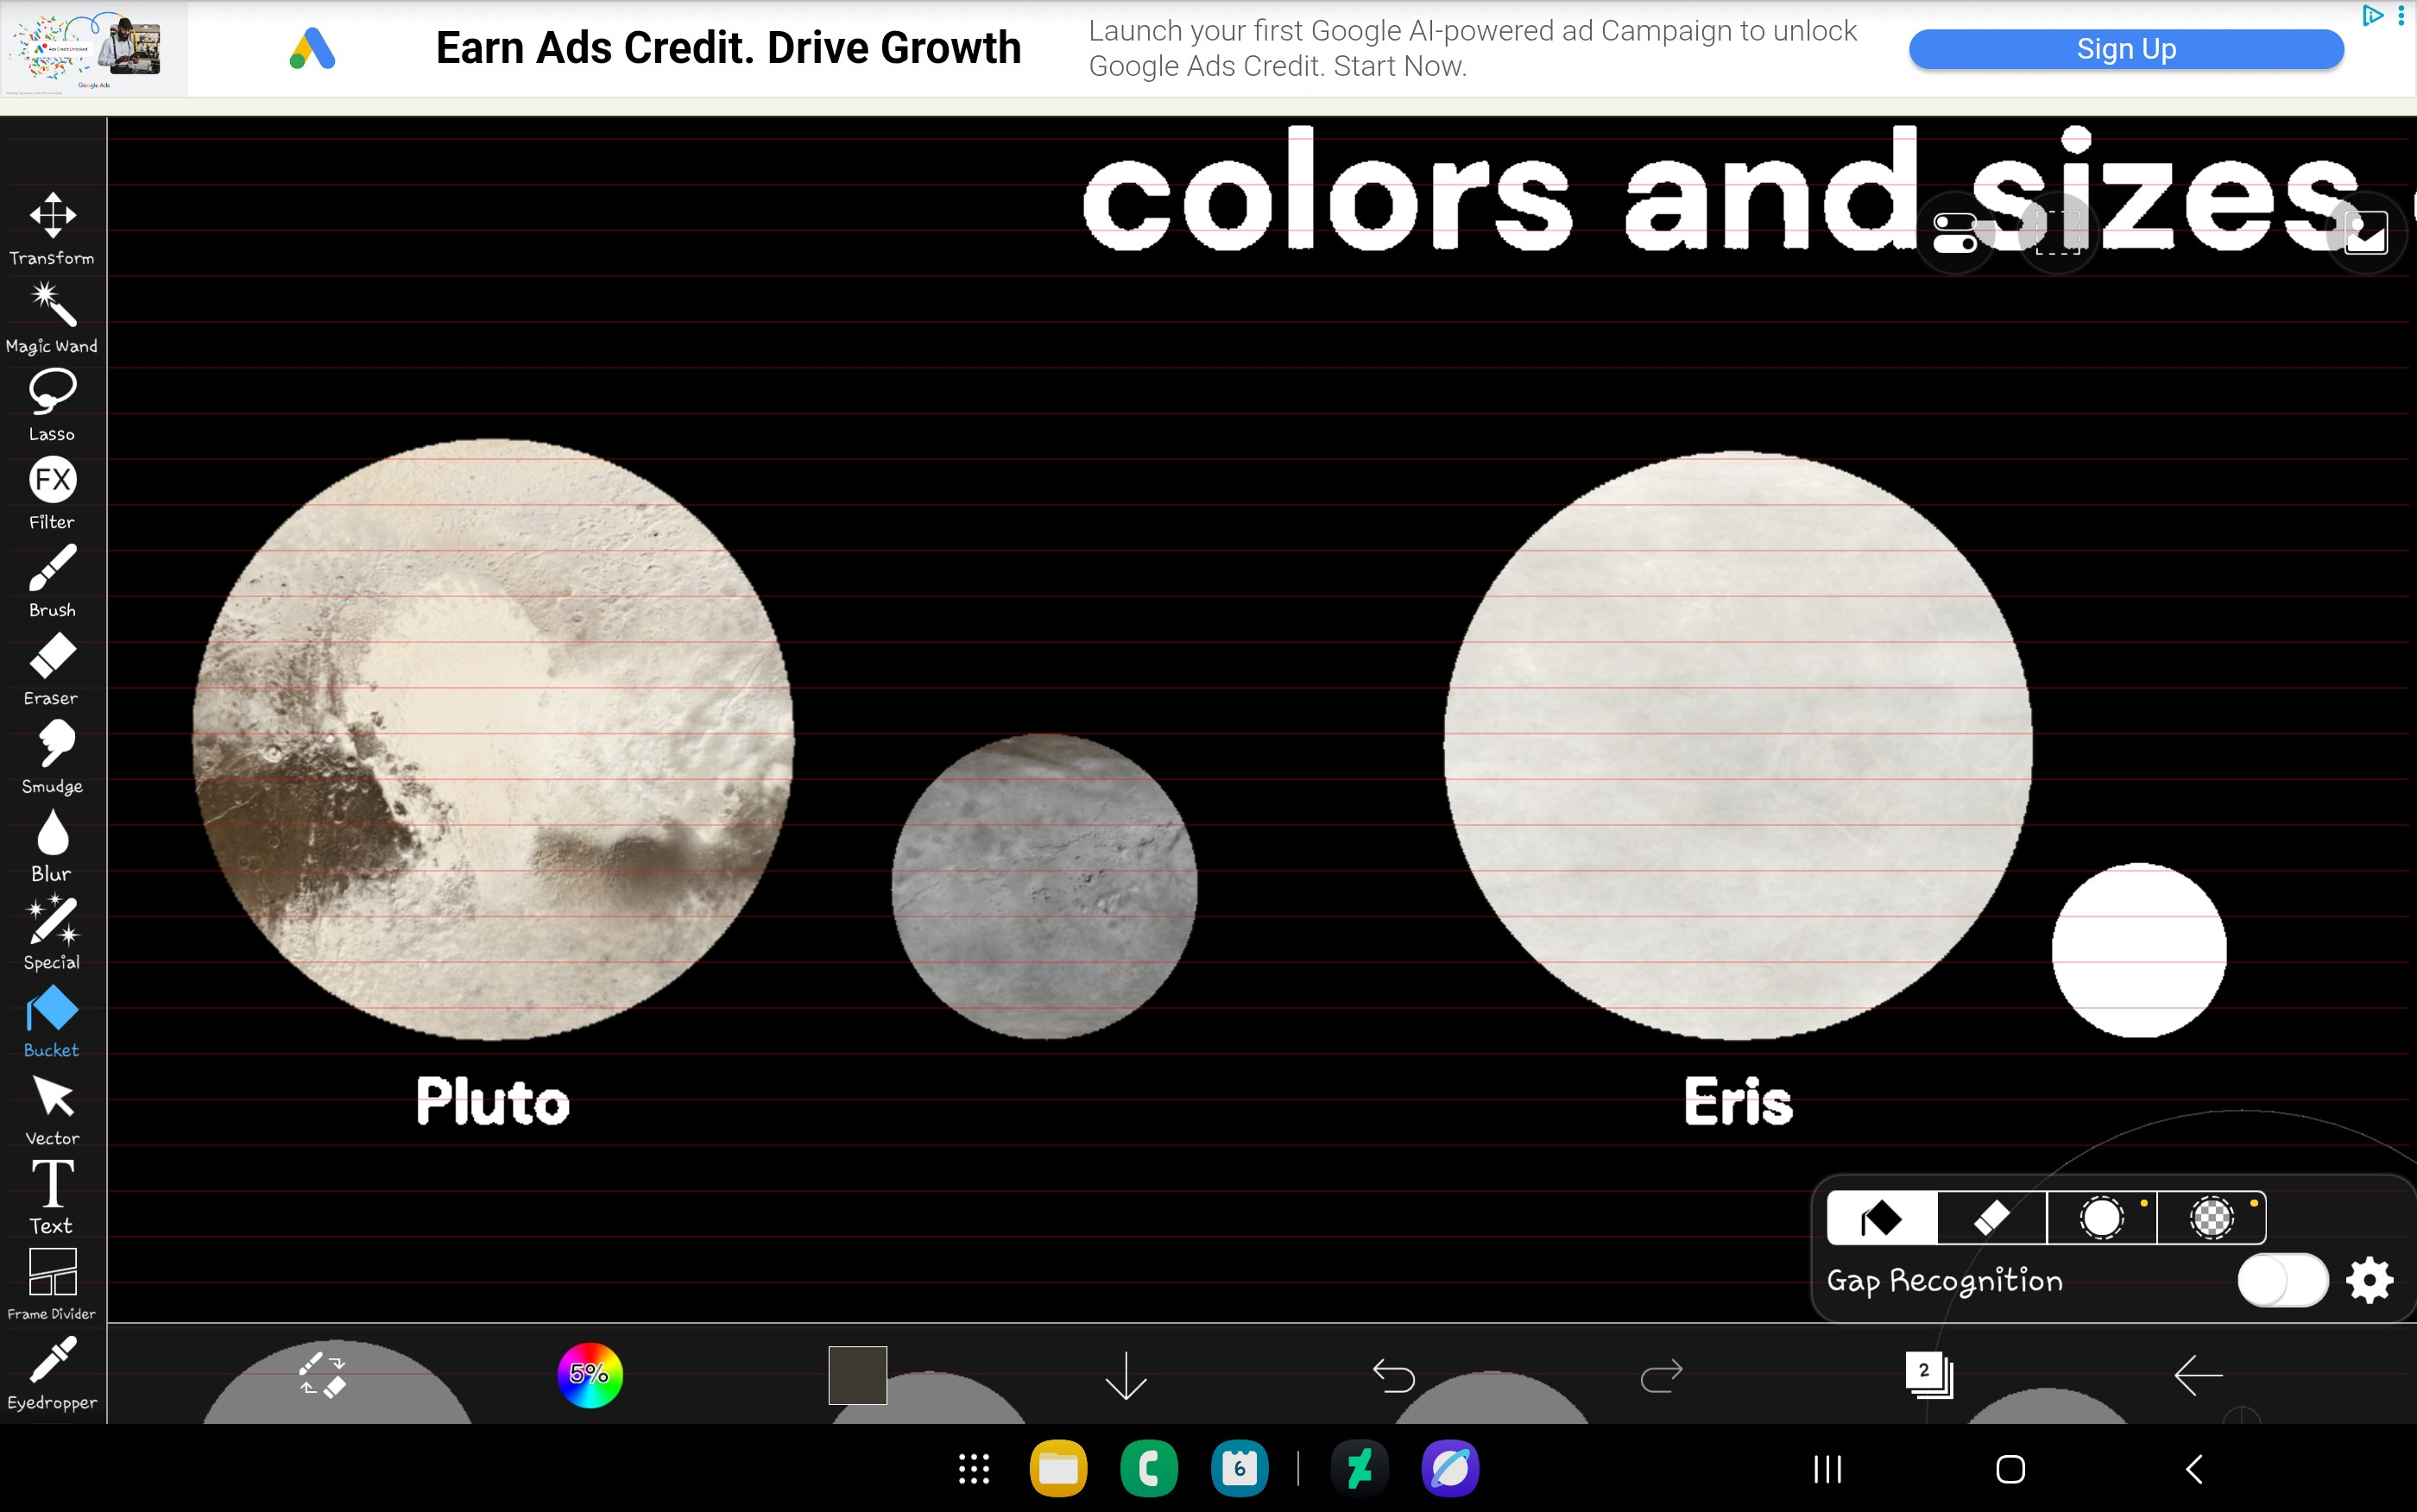Open the Calendar app in taskbar
Viewport: 2417px width, 1512px height.
pyautogui.click(x=1240, y=1469)
